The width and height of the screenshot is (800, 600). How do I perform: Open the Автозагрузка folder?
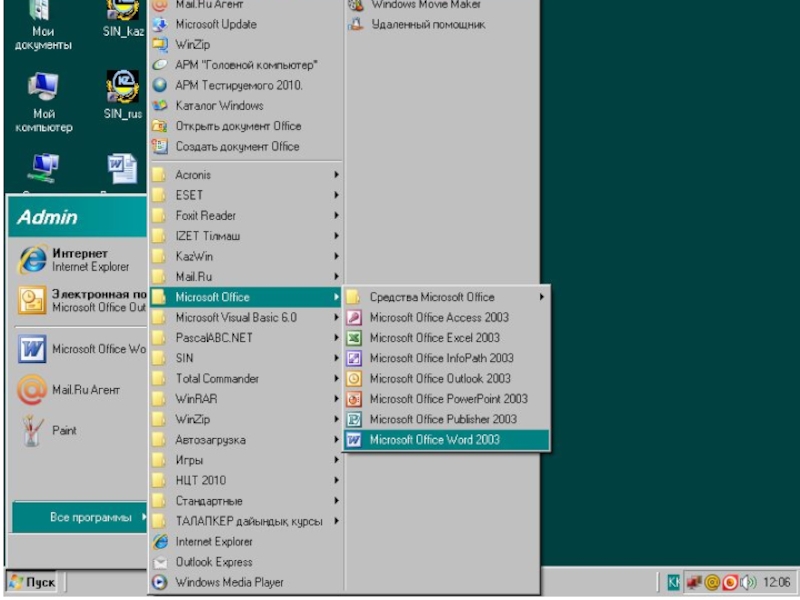tap(246, 440)
